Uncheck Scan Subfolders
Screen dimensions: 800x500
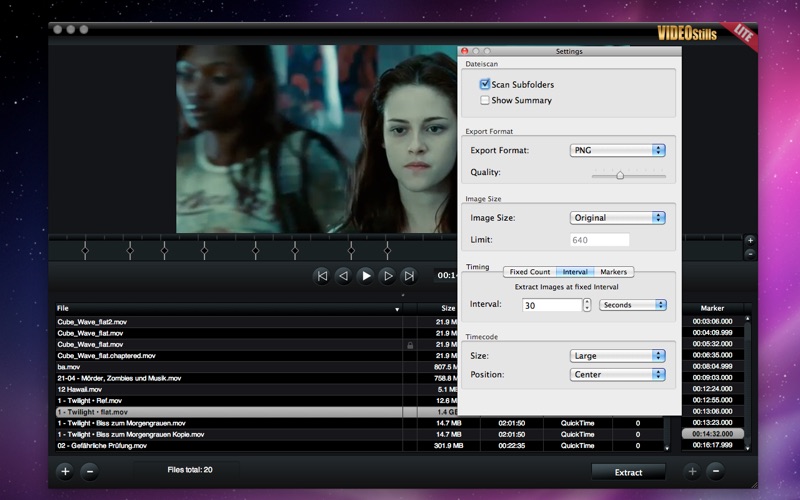[x=485, y=84]
